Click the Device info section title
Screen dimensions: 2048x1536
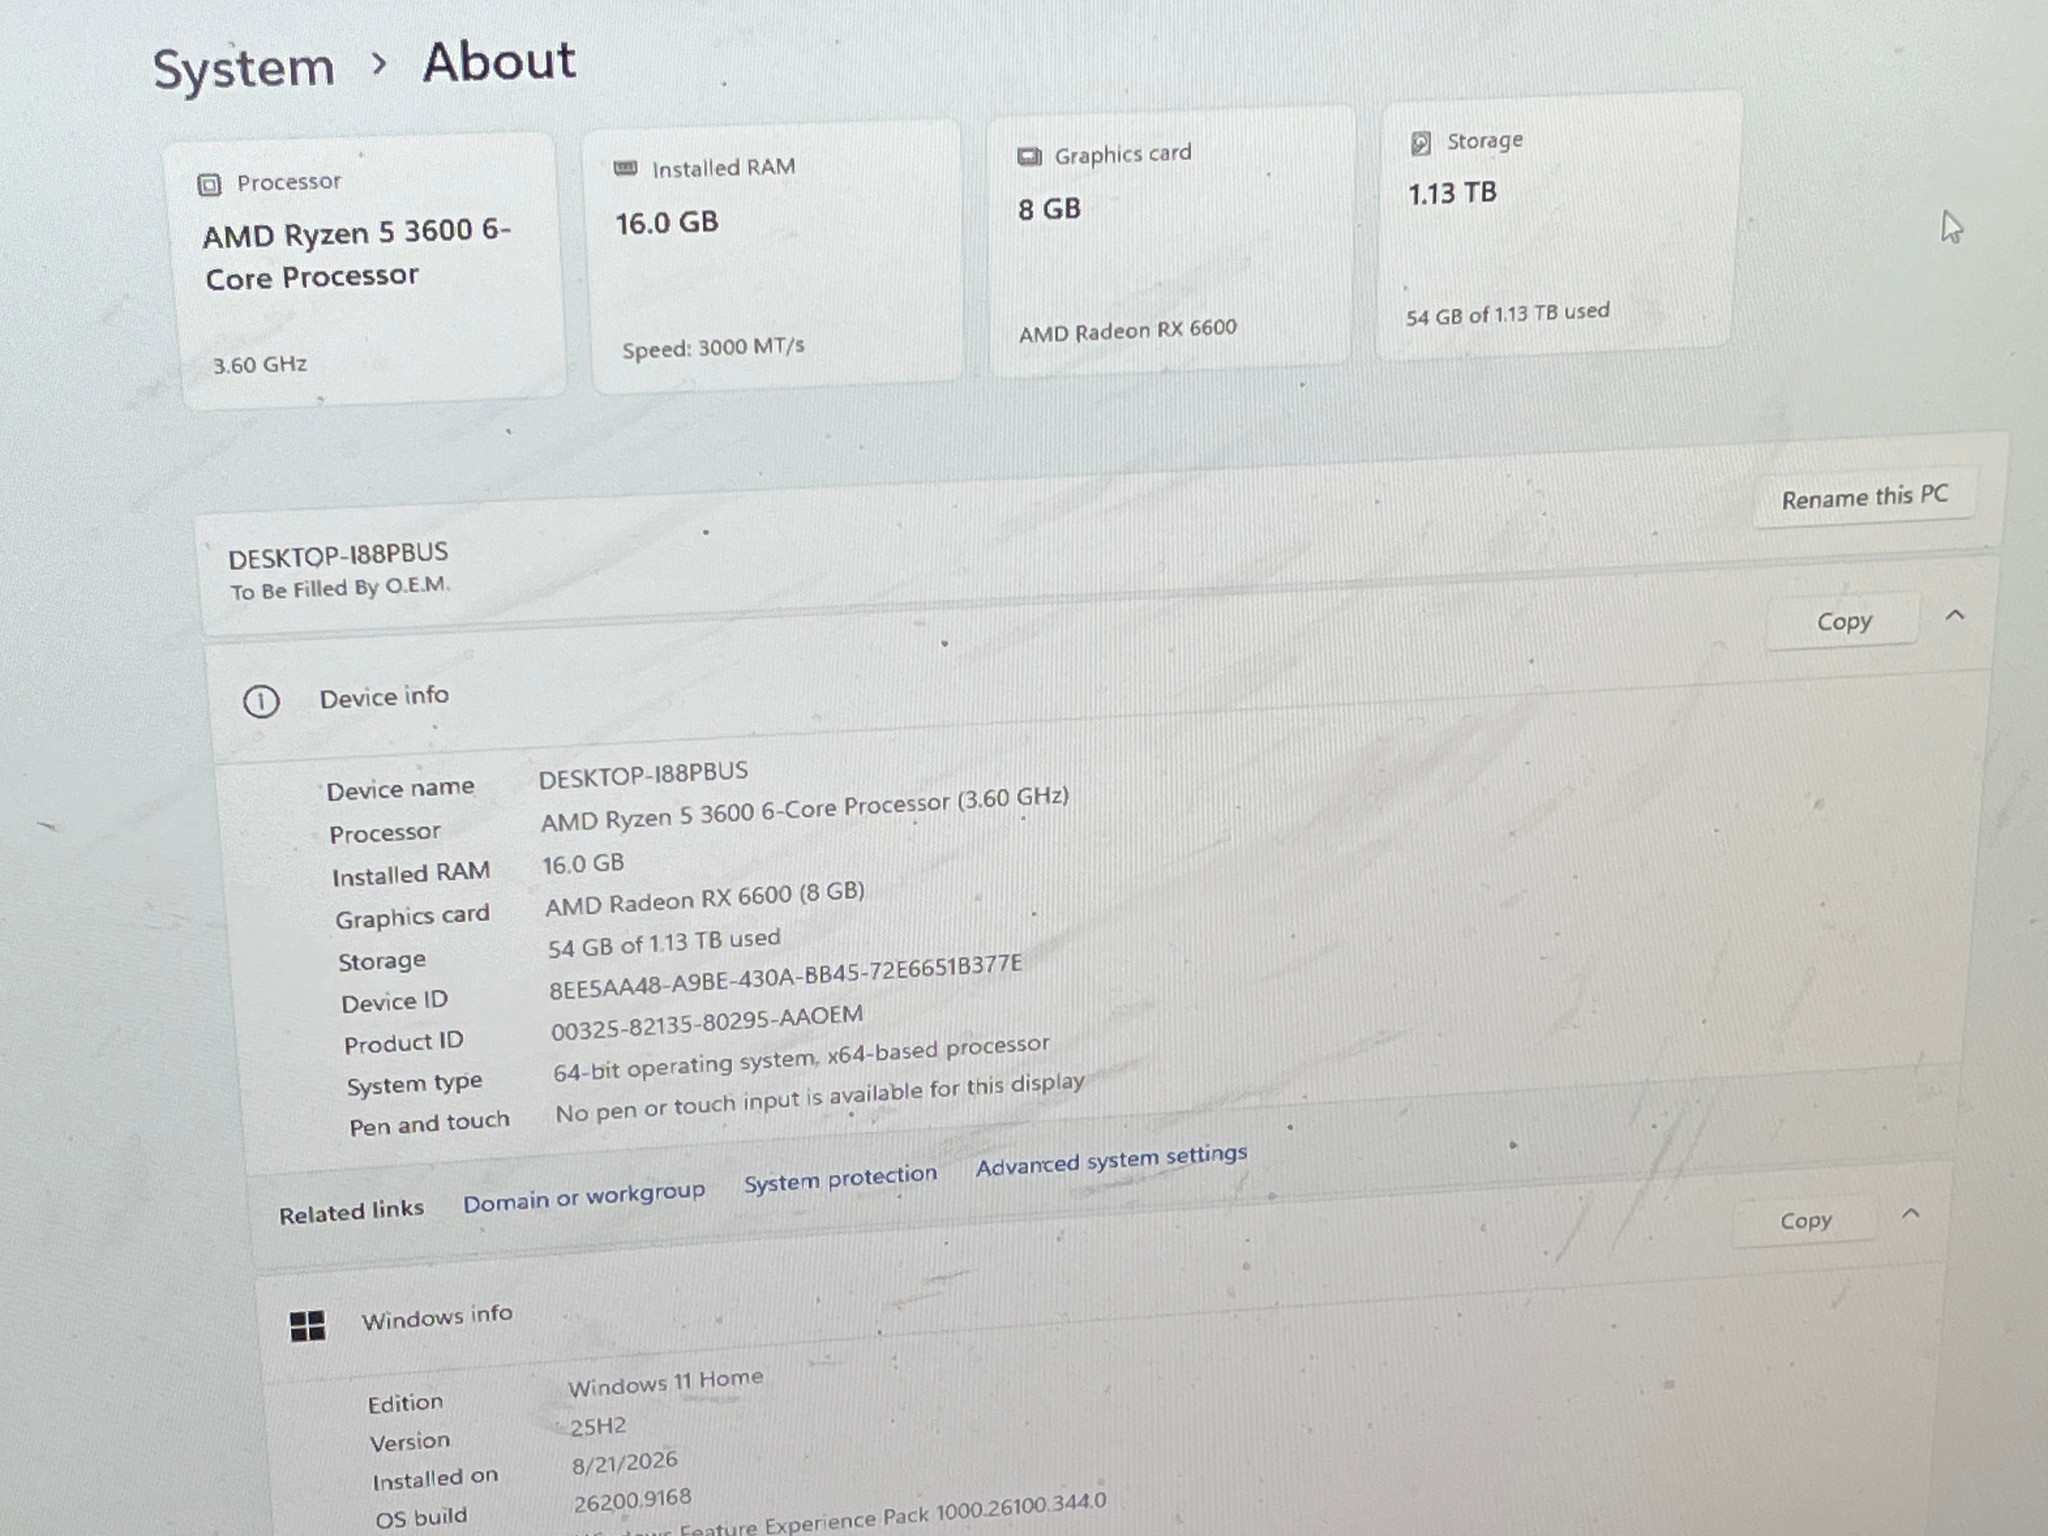[x=384, y=697]
